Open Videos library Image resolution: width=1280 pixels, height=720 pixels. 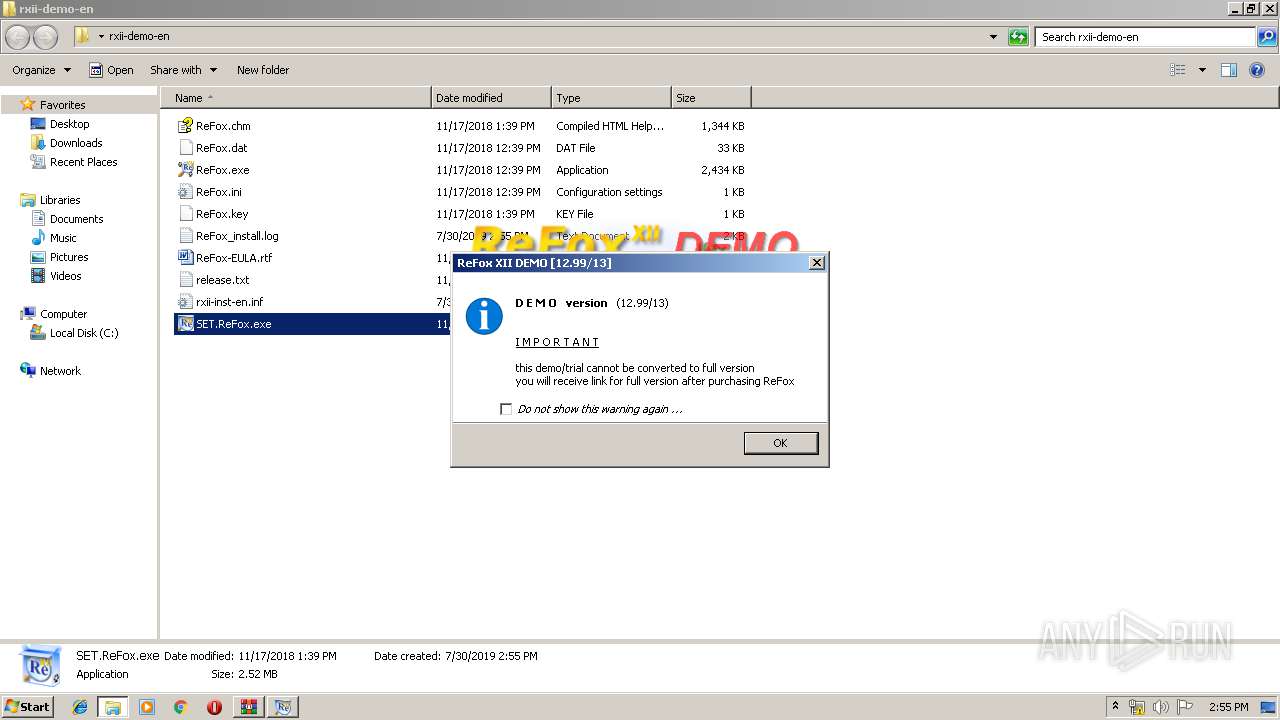pos(65,276)
